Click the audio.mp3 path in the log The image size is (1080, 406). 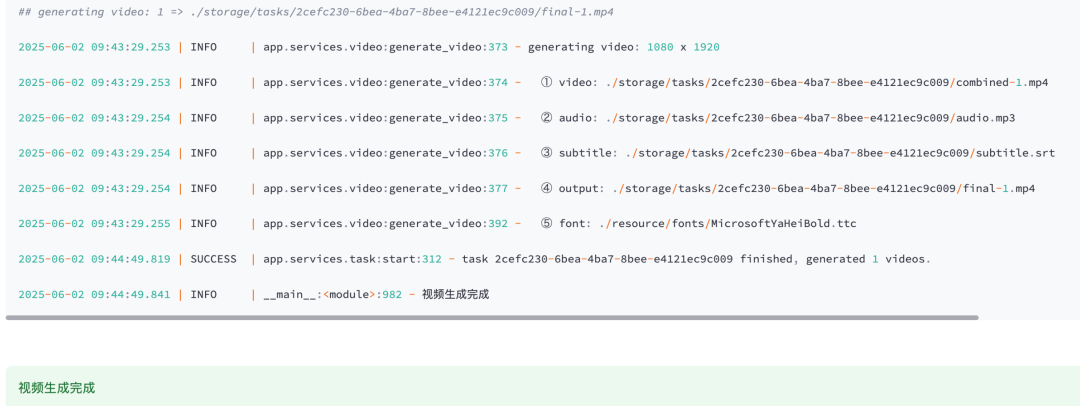click(x=810, y=118)
